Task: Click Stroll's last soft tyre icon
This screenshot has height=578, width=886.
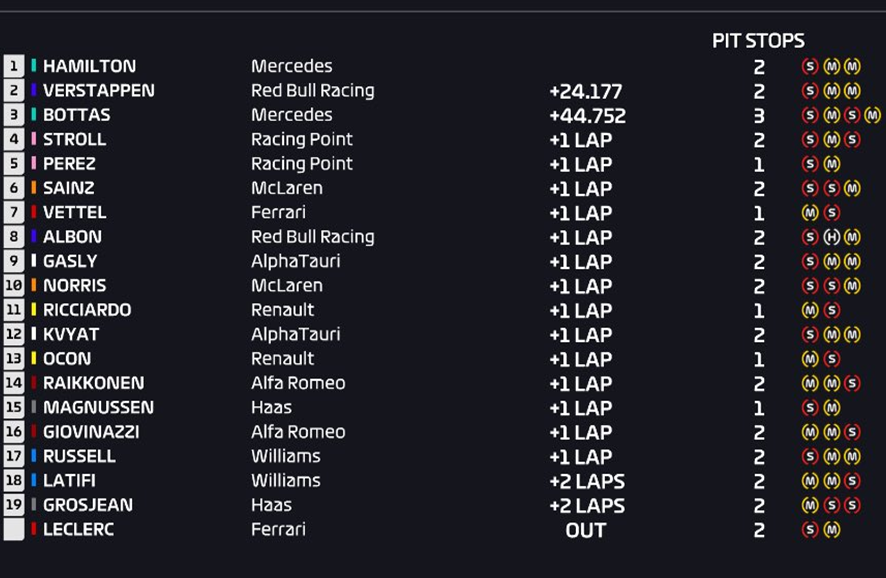Action: point(852,140)
